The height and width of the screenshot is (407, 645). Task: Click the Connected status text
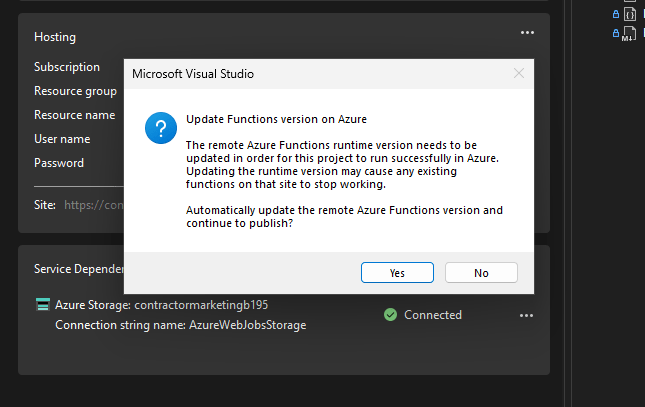433,315
